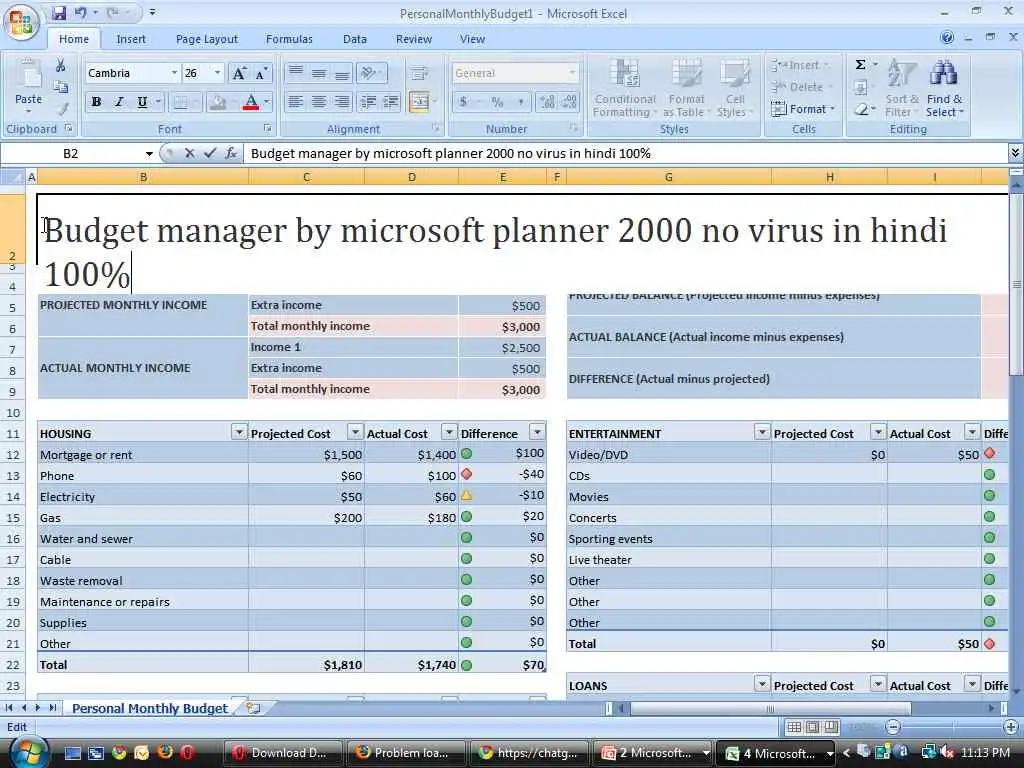Viewport: 1024px width, 768px height.
Task: Select the Personal Monthly Budget sheet tab
Action: (150, 709)
